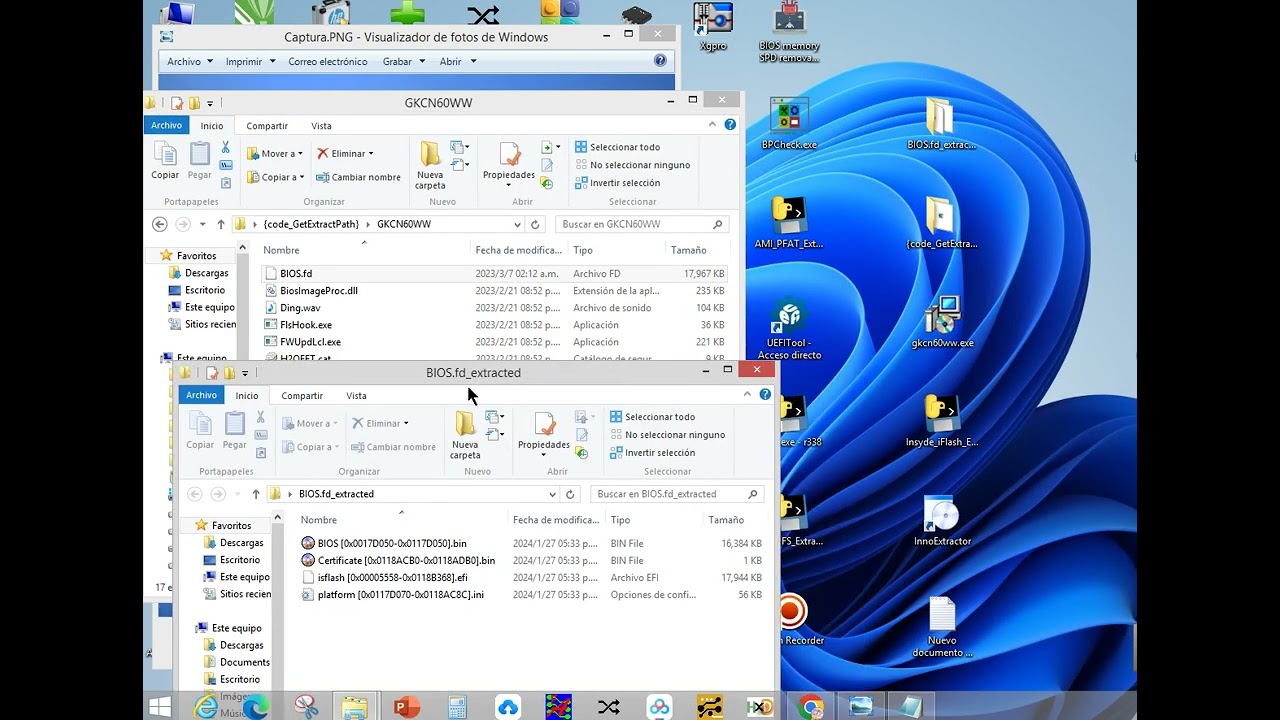Select the {code_GetExtra... desktop folder
The width and height of the screenshot is (1280, 720).
click(x=941, y=223)
